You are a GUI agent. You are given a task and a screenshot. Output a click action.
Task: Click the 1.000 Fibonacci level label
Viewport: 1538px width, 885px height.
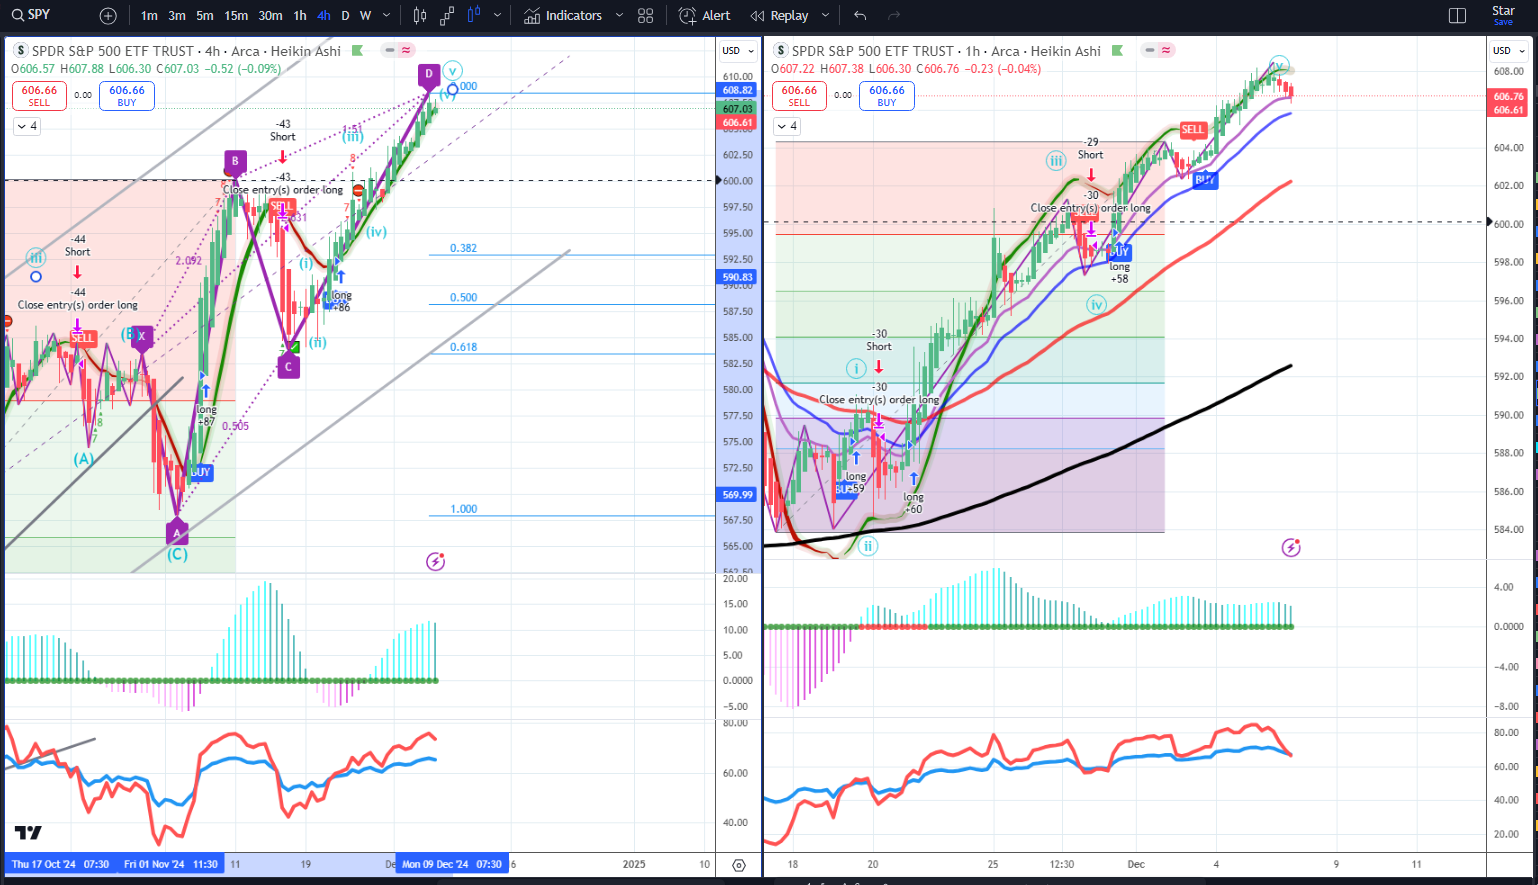click(x=463, y=509)
